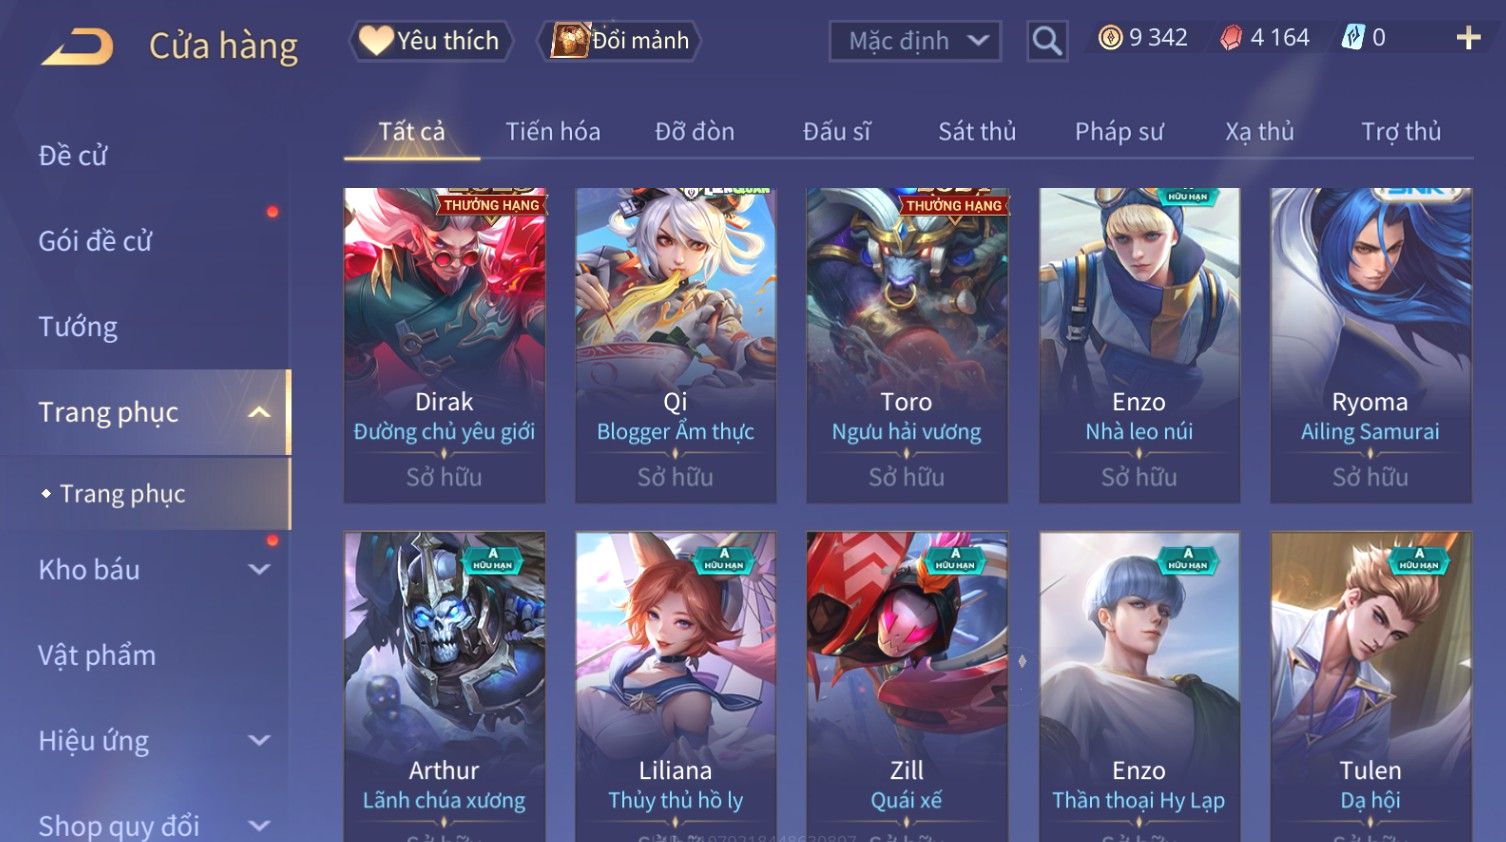
Task: Switch to the Pháp sư tab
Action: 1119,131
